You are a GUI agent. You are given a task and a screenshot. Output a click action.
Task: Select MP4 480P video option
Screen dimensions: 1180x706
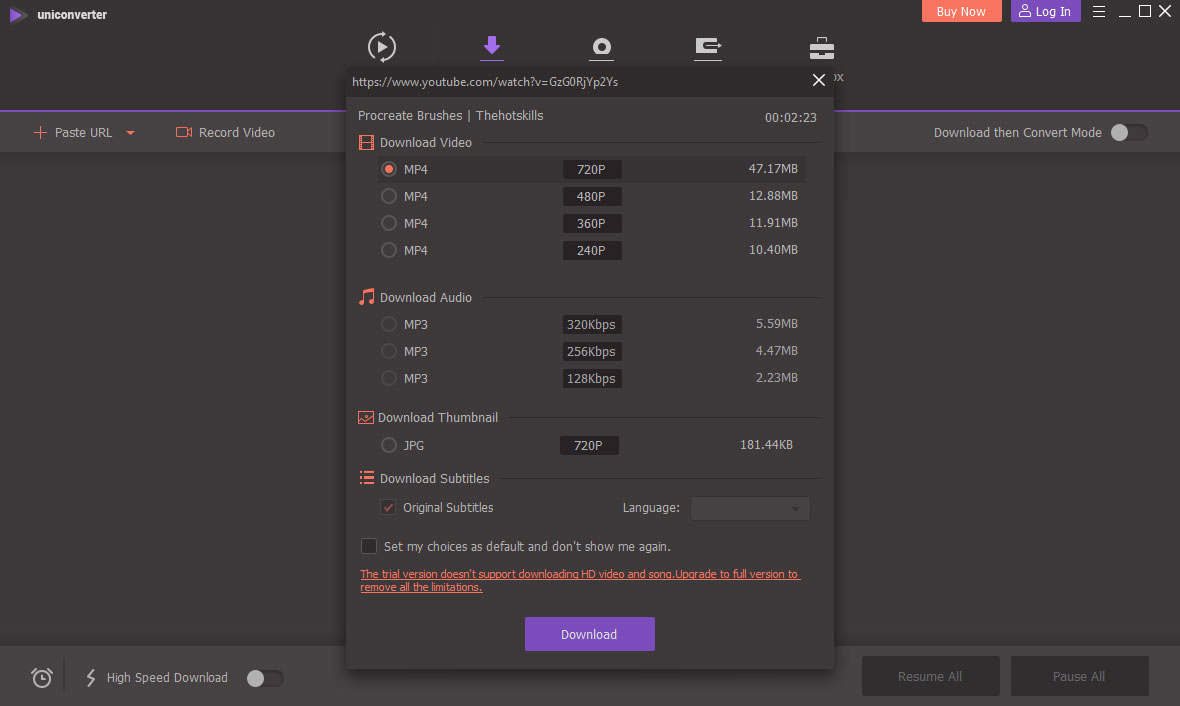click(388, 196)
